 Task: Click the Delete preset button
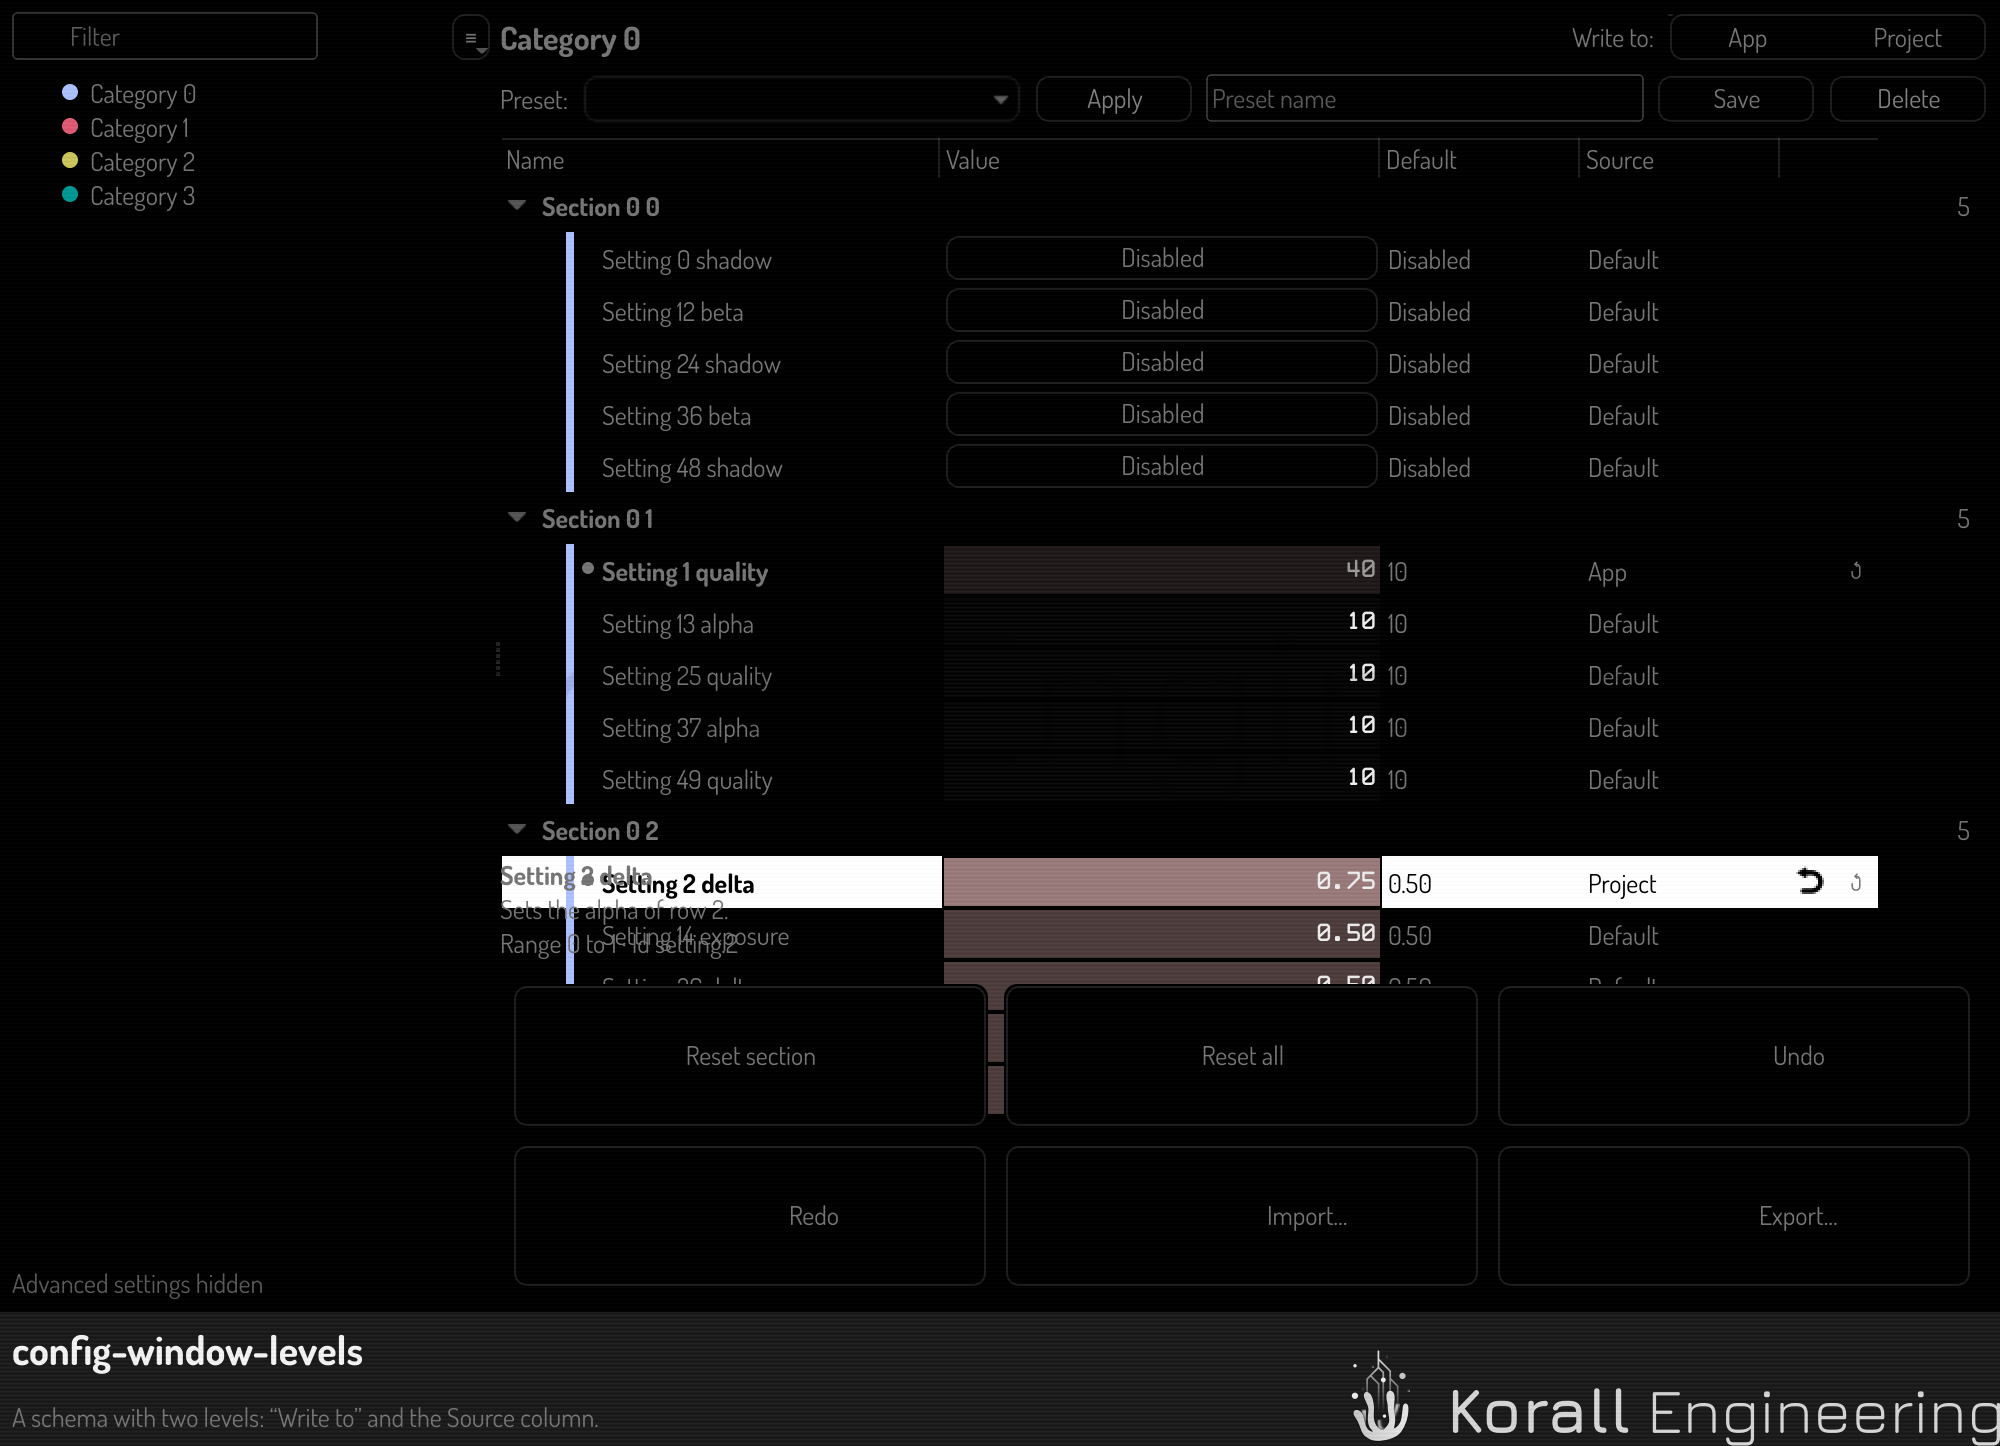tap(1908, 99)
